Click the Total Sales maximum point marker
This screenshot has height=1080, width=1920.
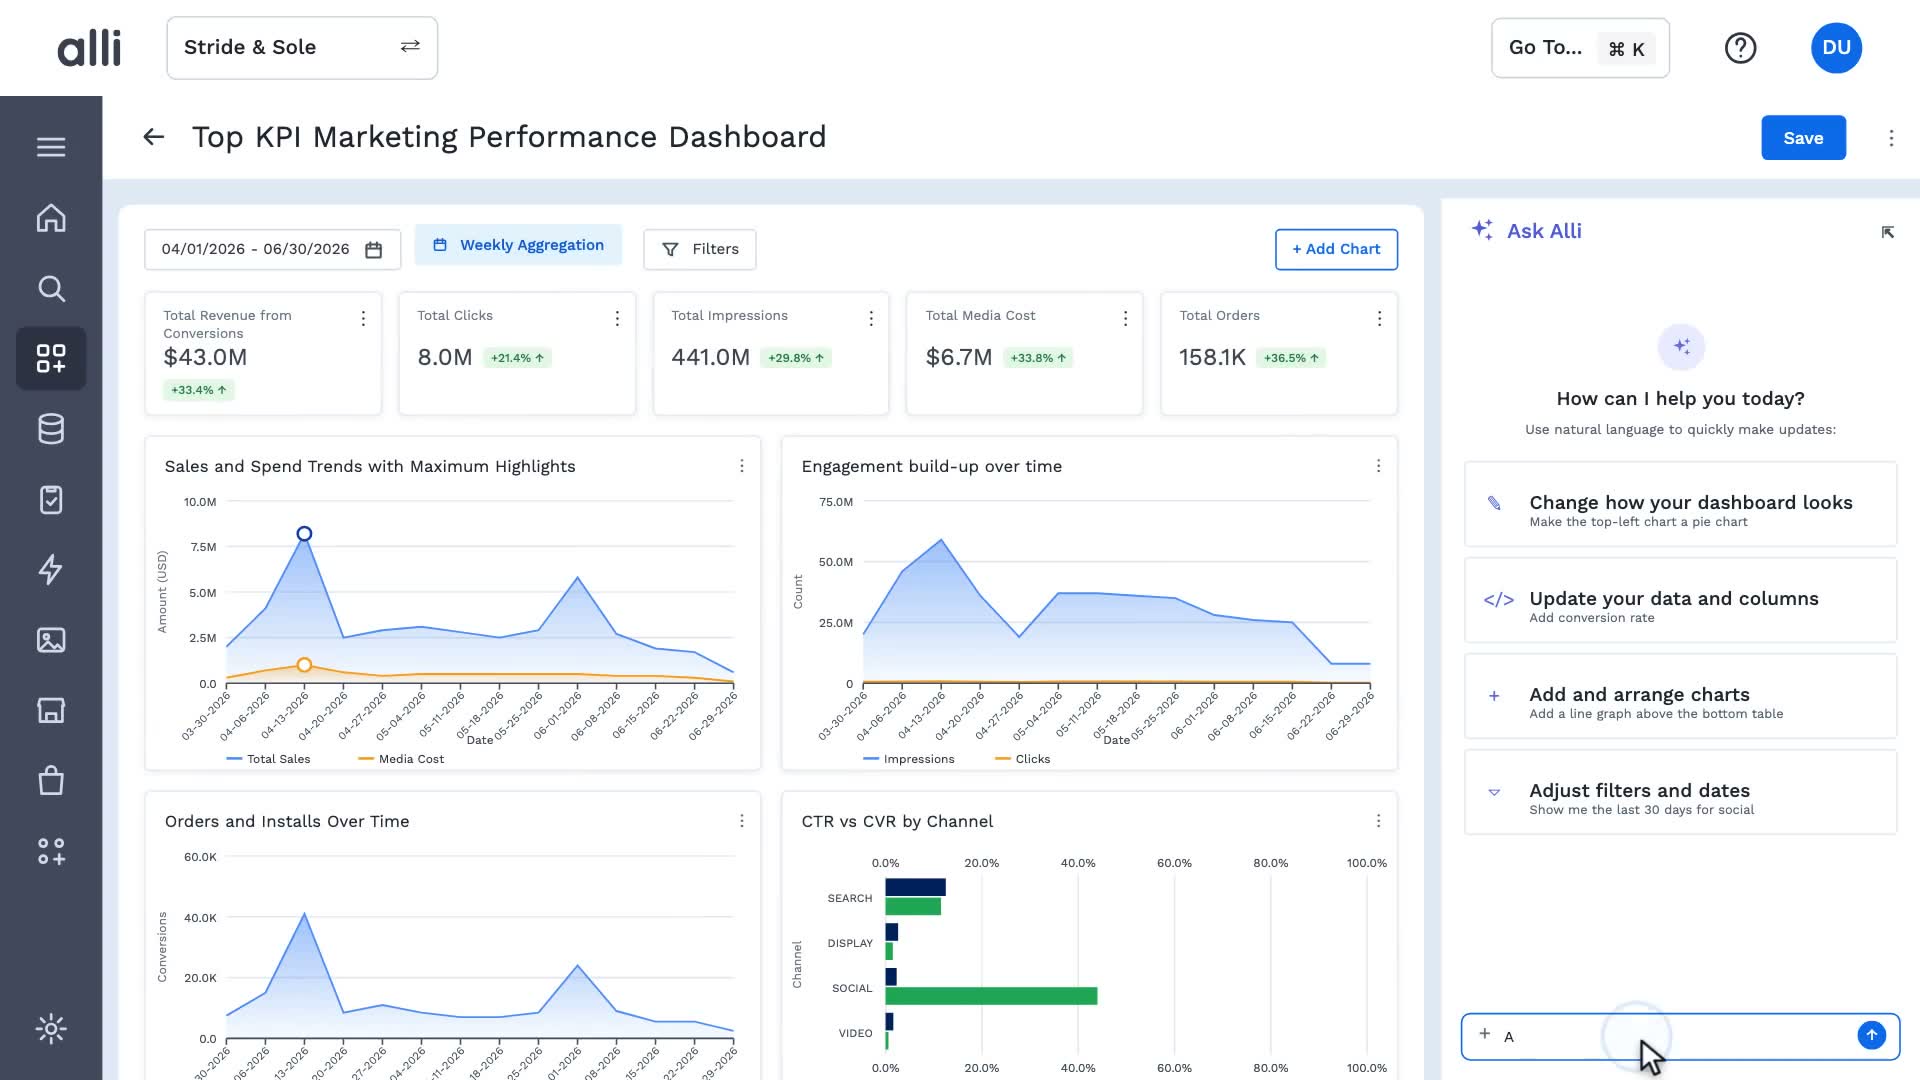(304, 534)
